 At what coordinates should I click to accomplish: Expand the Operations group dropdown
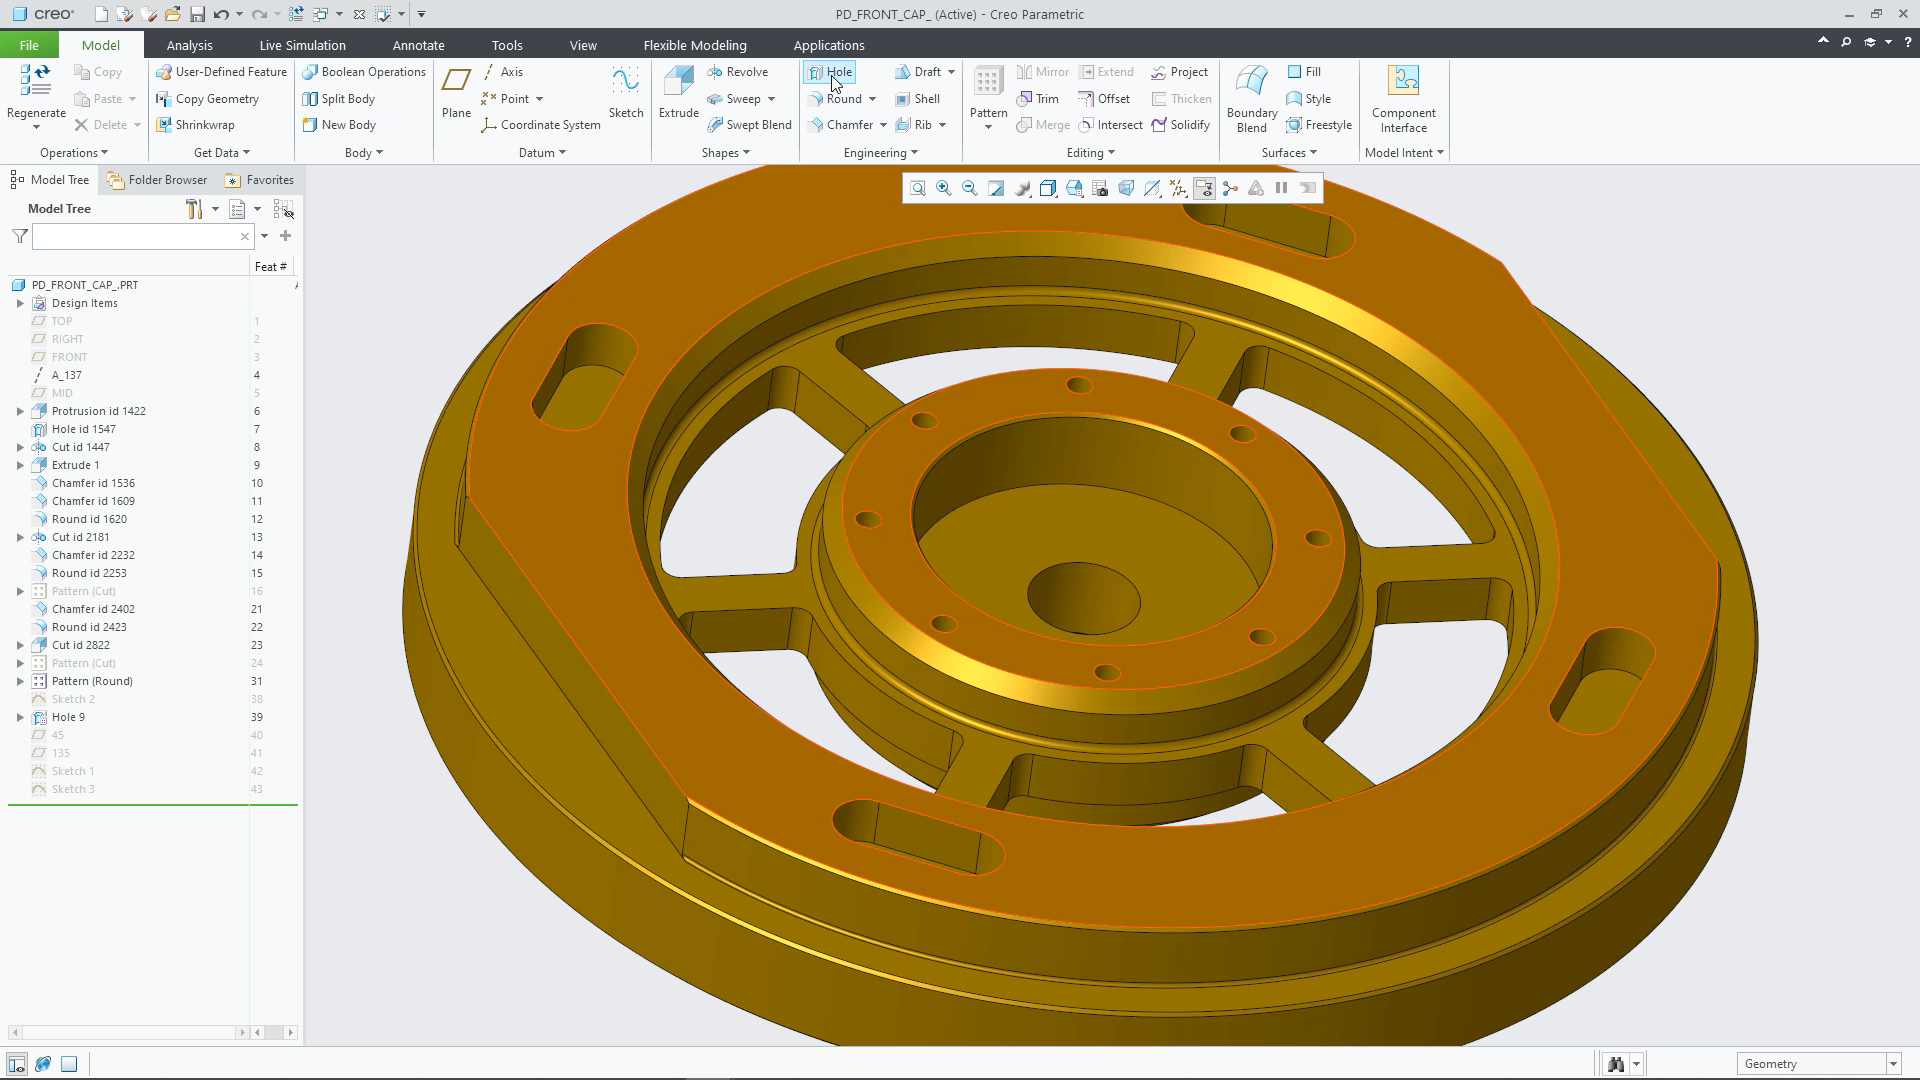click(74, 153)
